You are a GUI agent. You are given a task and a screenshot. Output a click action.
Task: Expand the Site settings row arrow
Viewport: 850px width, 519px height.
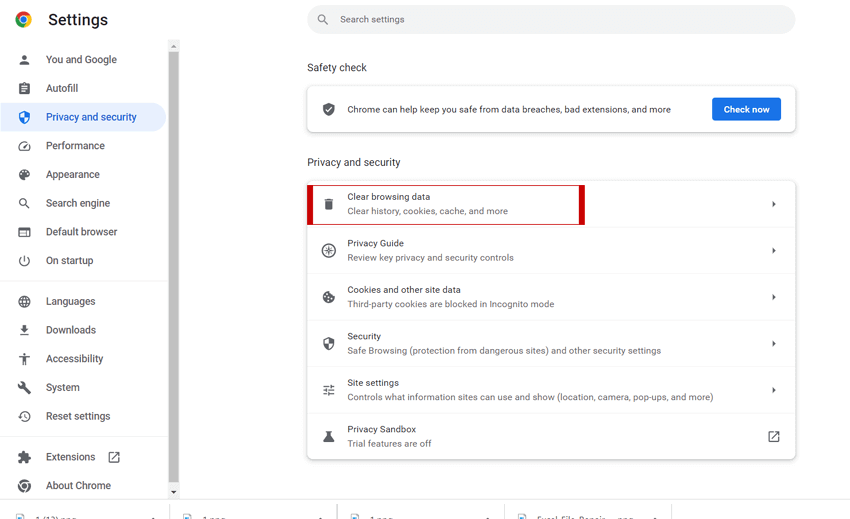tap(774, 390)
